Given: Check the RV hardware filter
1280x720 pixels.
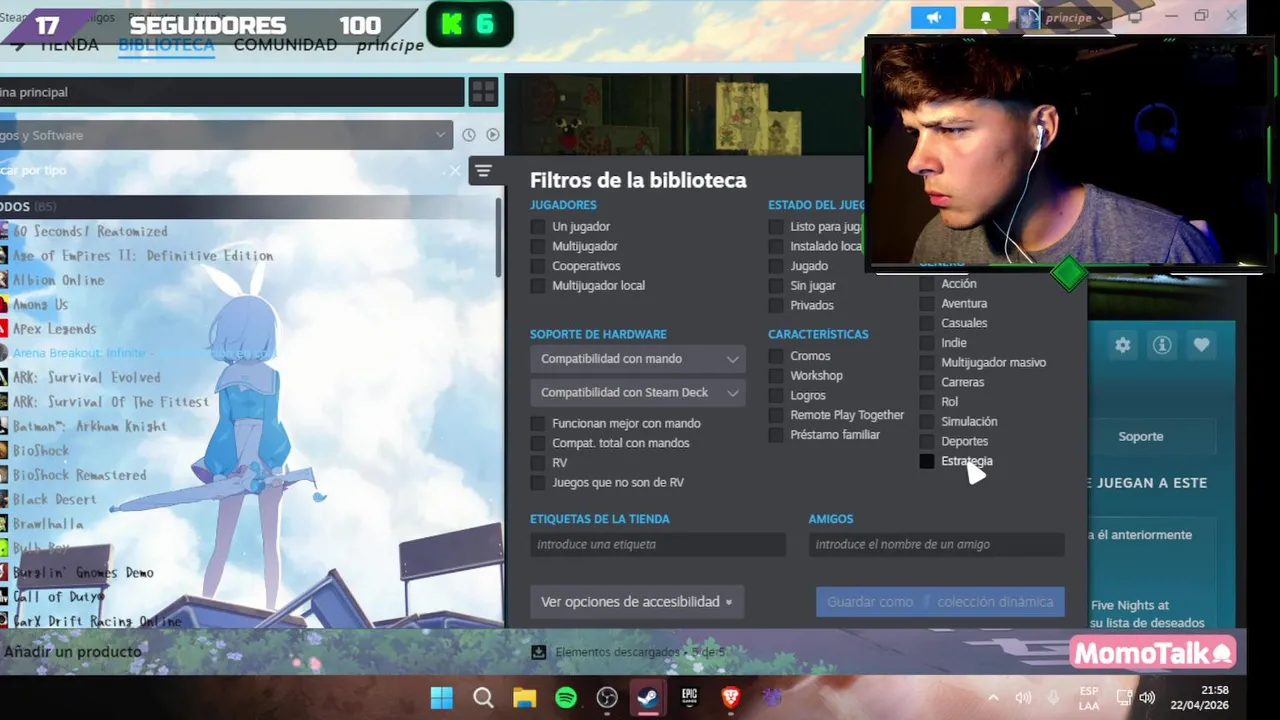Looking at the screenshot, I should (x=538, y=463).
